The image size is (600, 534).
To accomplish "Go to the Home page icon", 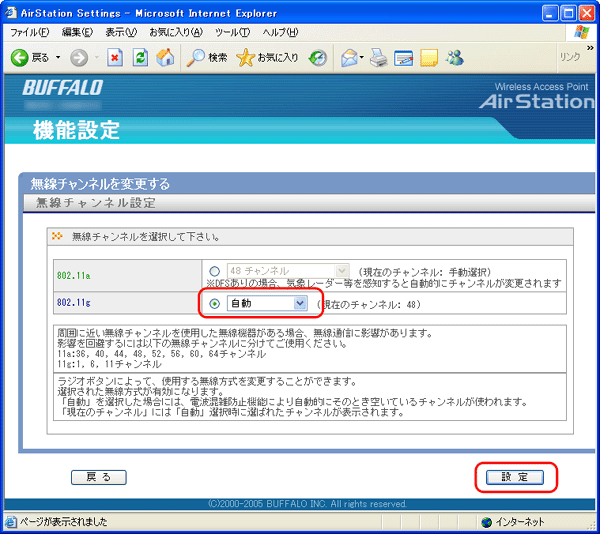I will coord(166,58).
